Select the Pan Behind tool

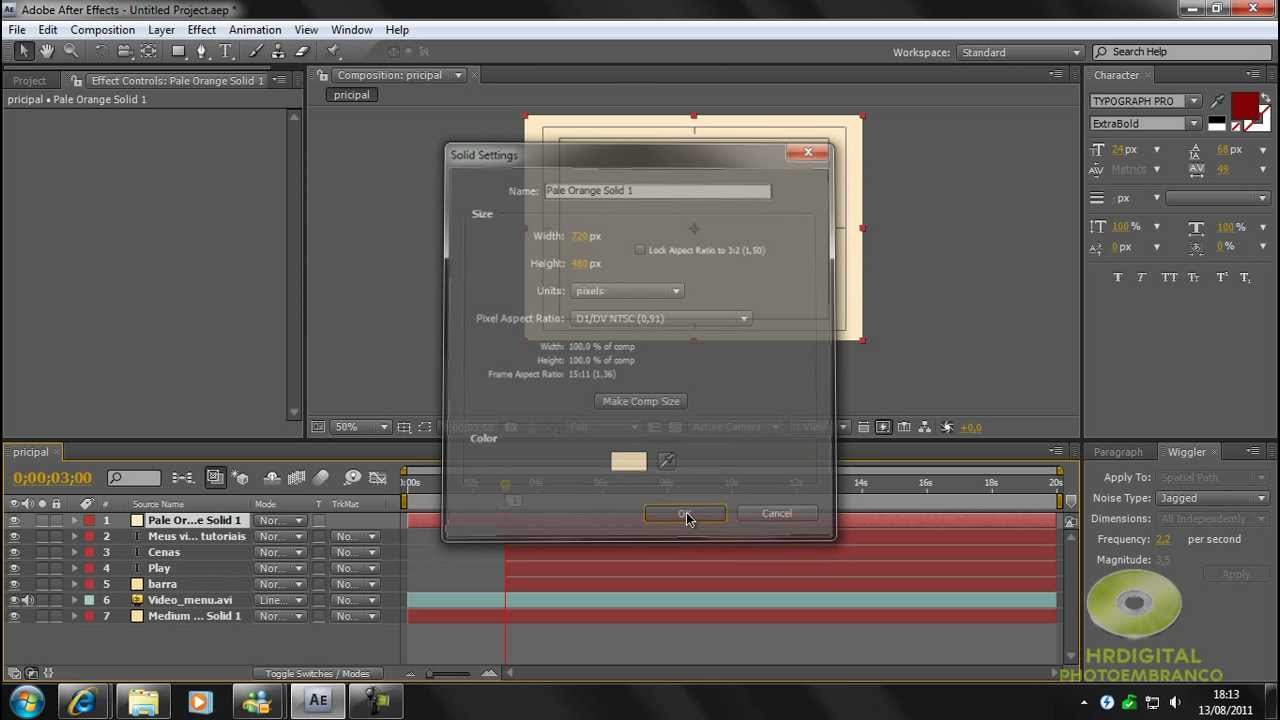click(148, 52)
